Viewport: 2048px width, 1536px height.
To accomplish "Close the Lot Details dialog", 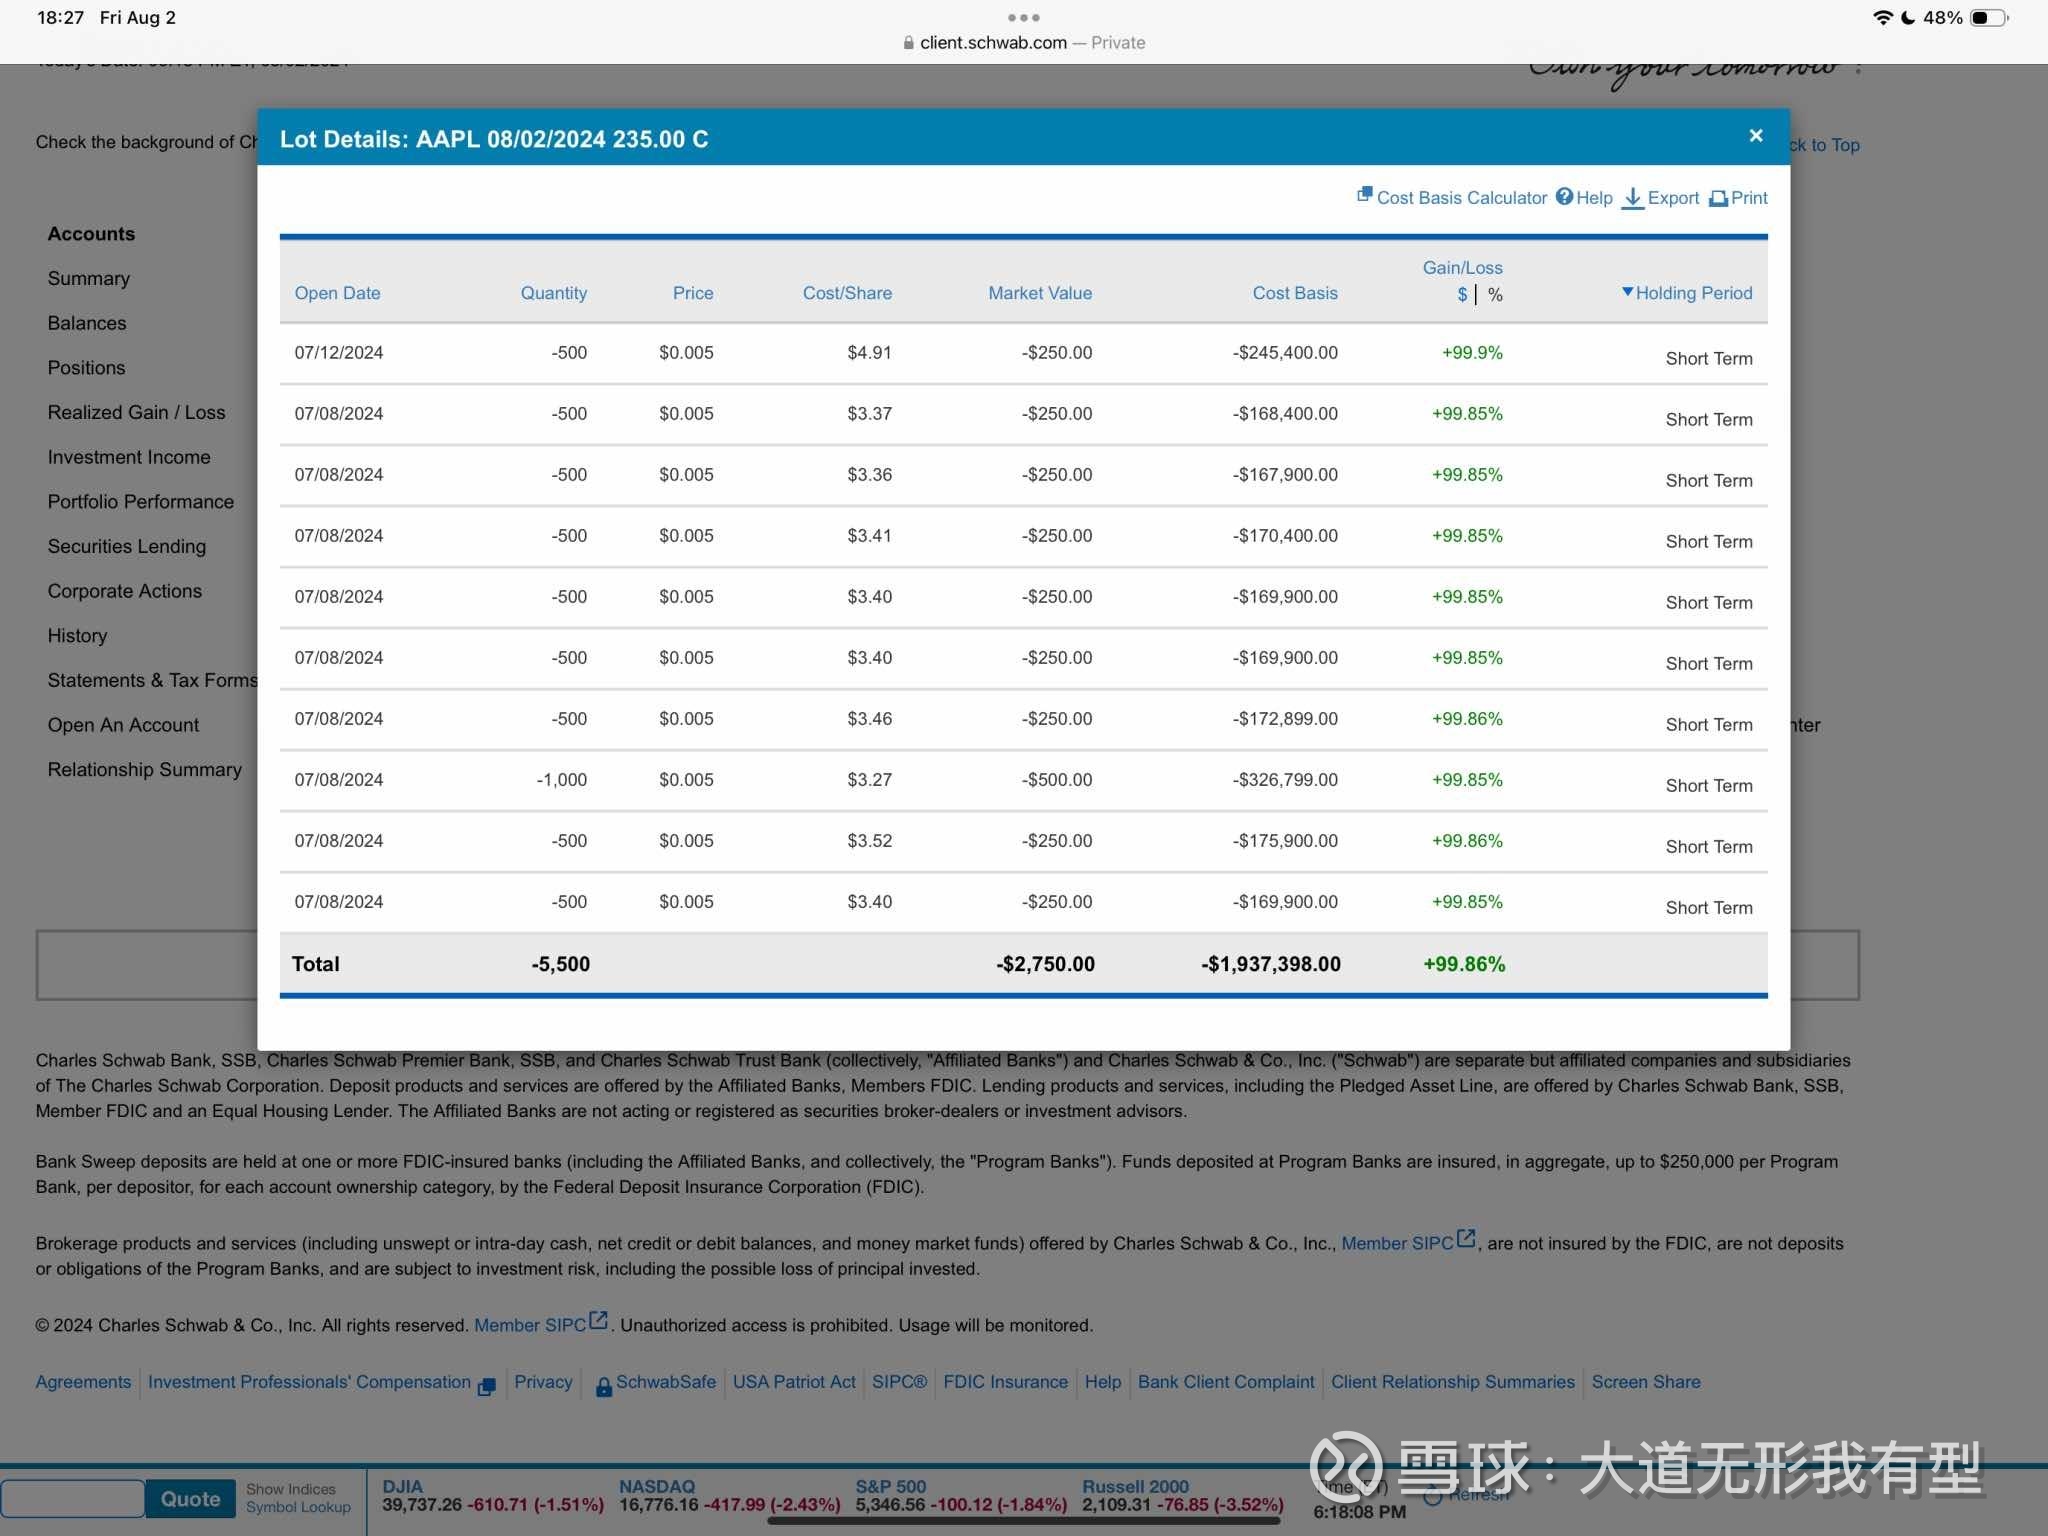I will click(1755, 136).
